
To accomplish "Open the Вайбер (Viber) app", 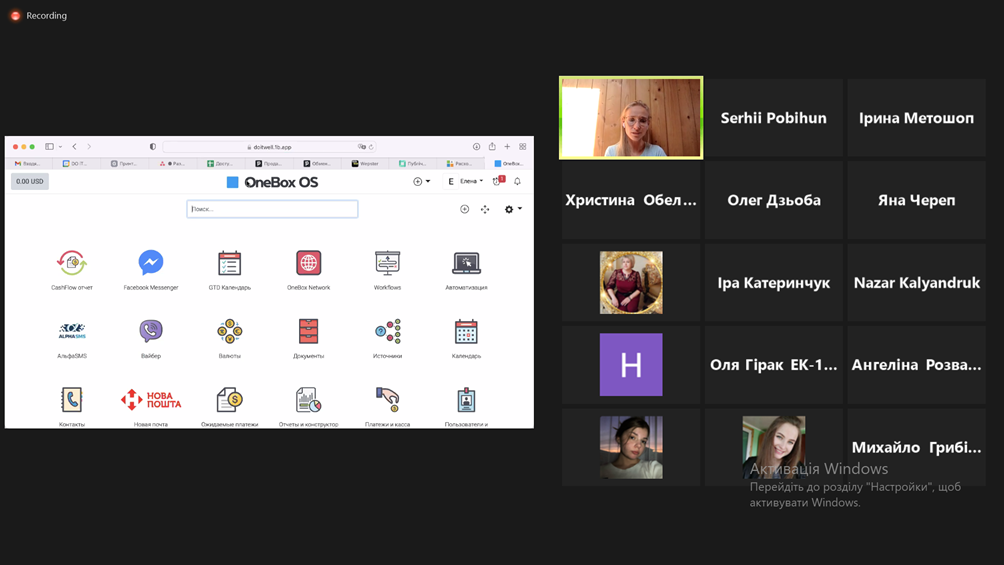I will (x=150, y=331).
